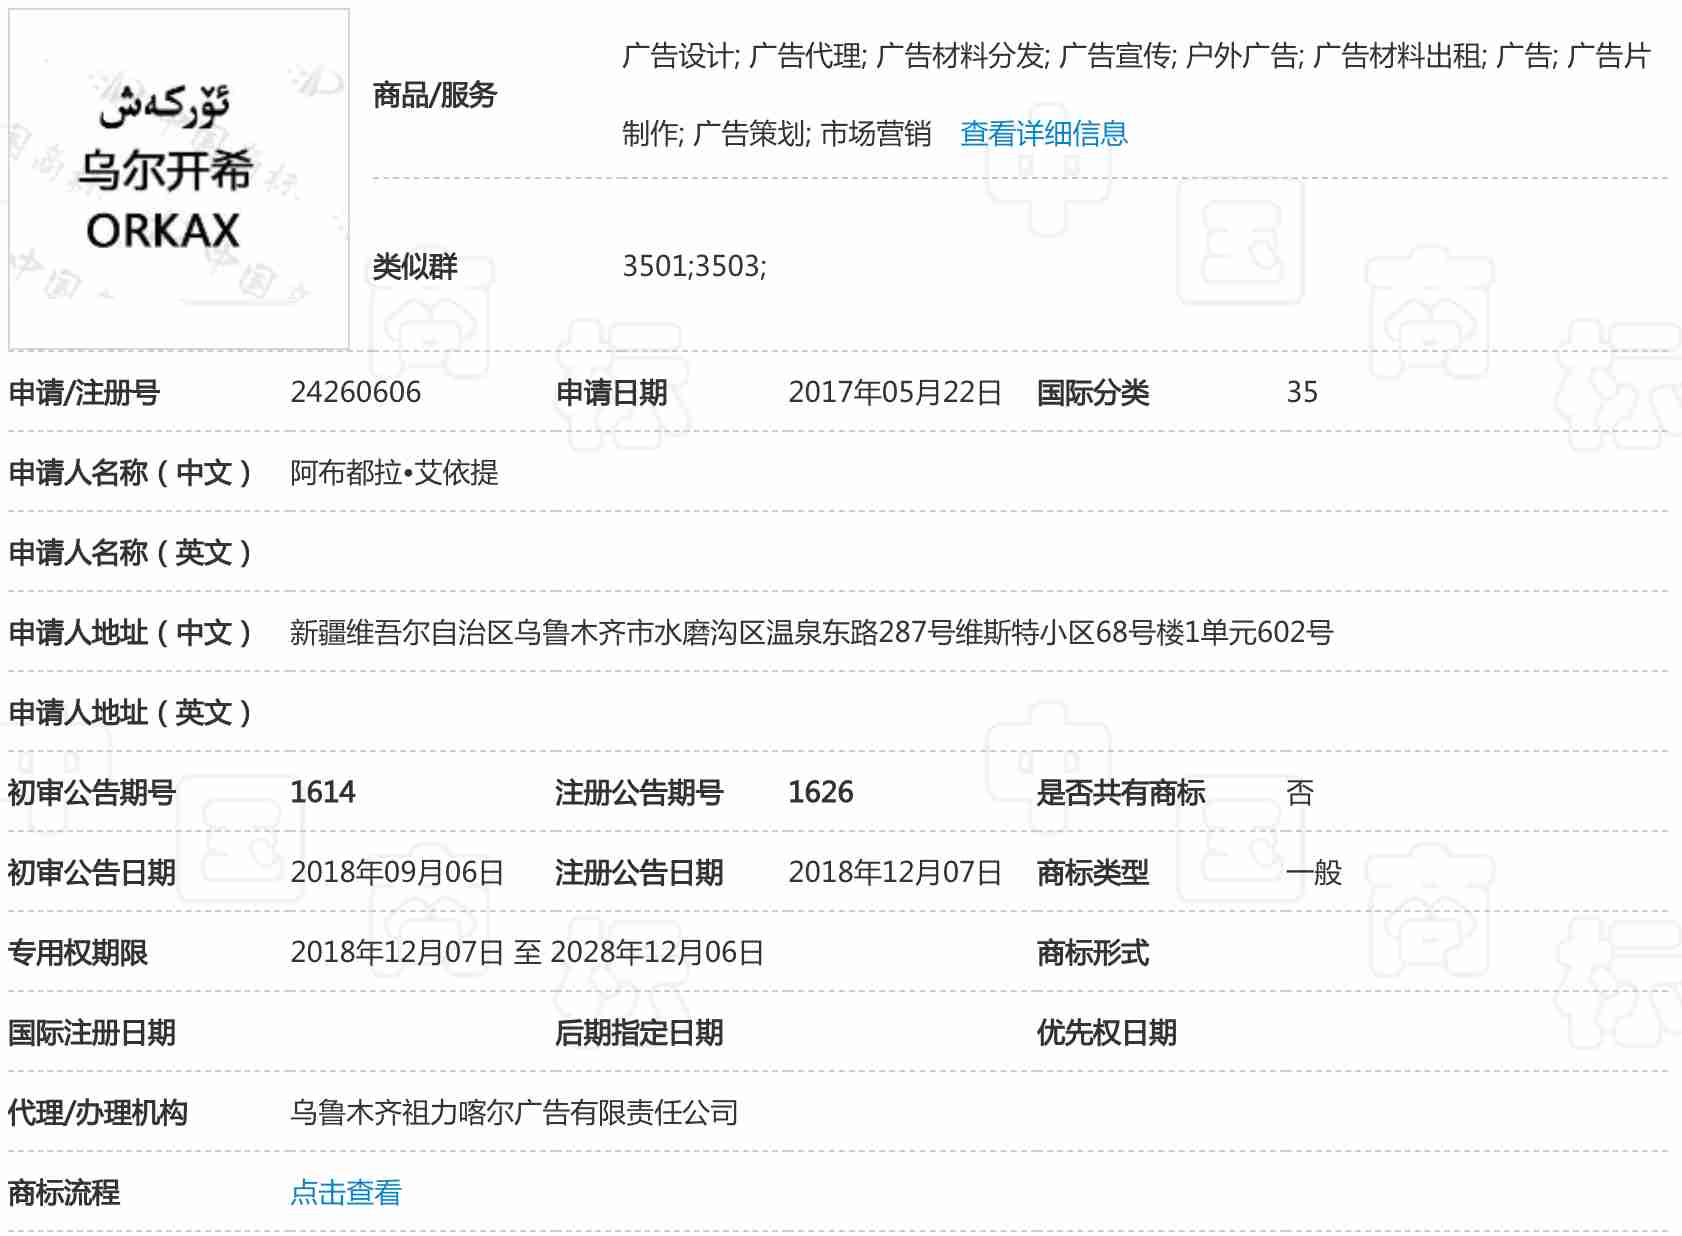
Task: Click the shared trademark value 否
Action: click(1299, 792)
